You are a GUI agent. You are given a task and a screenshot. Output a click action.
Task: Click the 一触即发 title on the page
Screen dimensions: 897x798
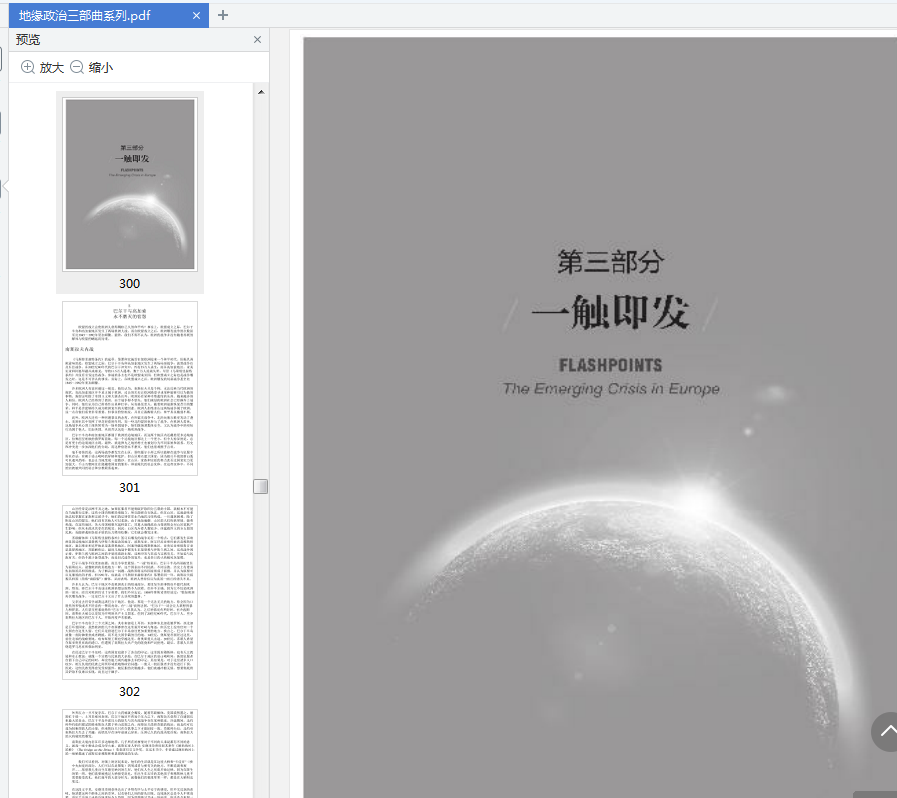(610, 312)
